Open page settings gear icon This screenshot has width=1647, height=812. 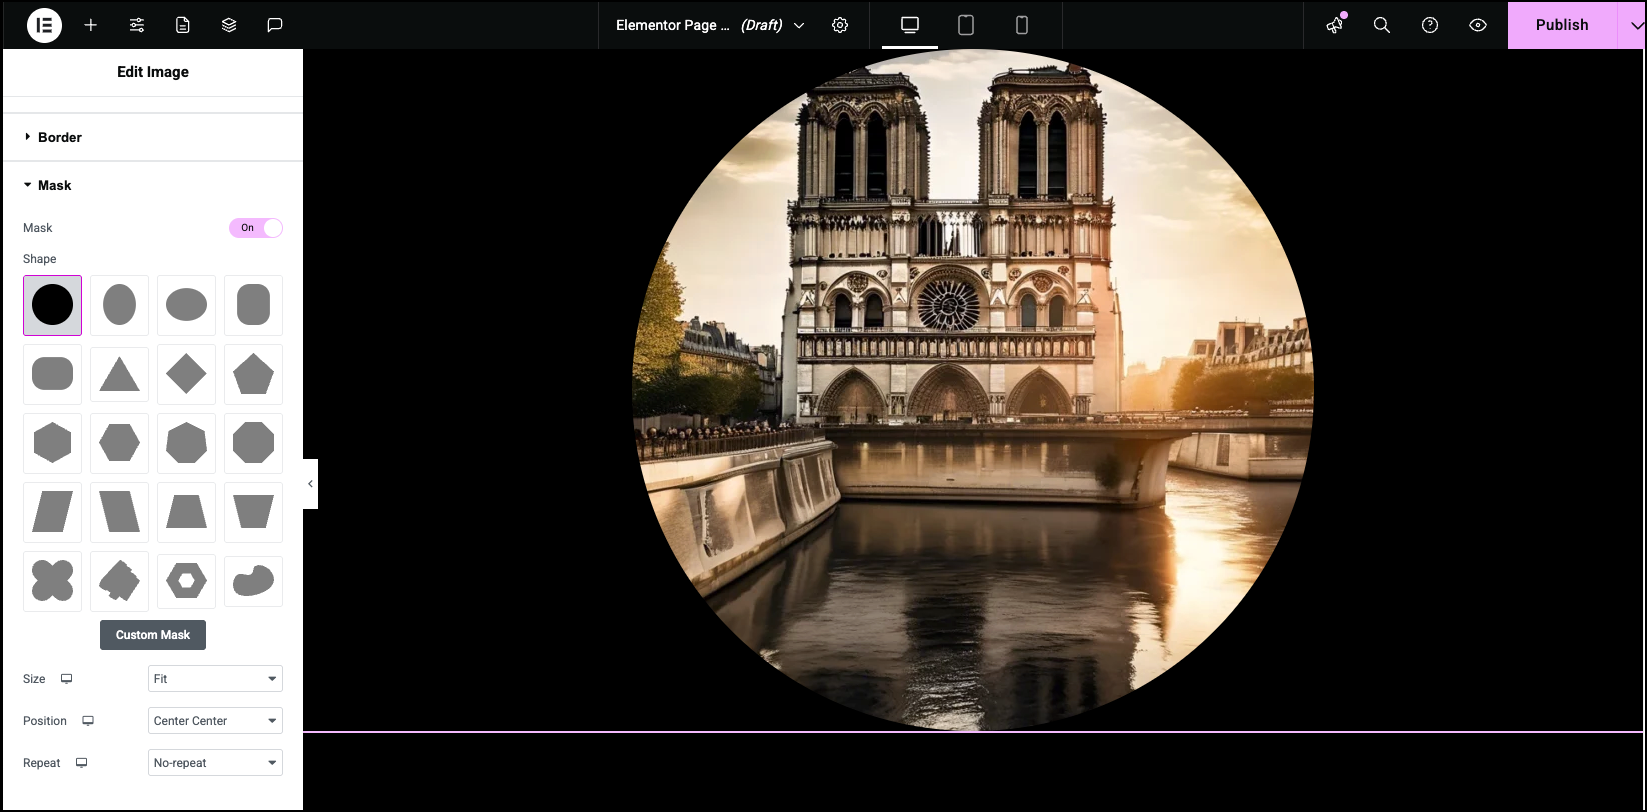840,25
